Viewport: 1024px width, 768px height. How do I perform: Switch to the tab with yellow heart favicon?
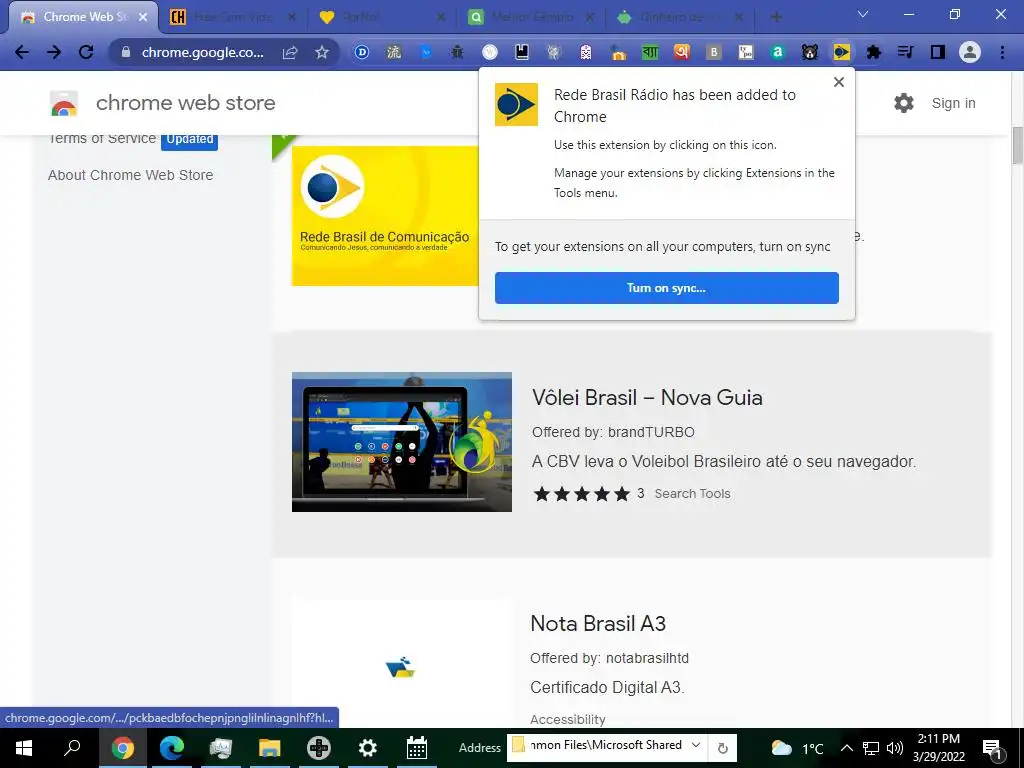(382, 17)
